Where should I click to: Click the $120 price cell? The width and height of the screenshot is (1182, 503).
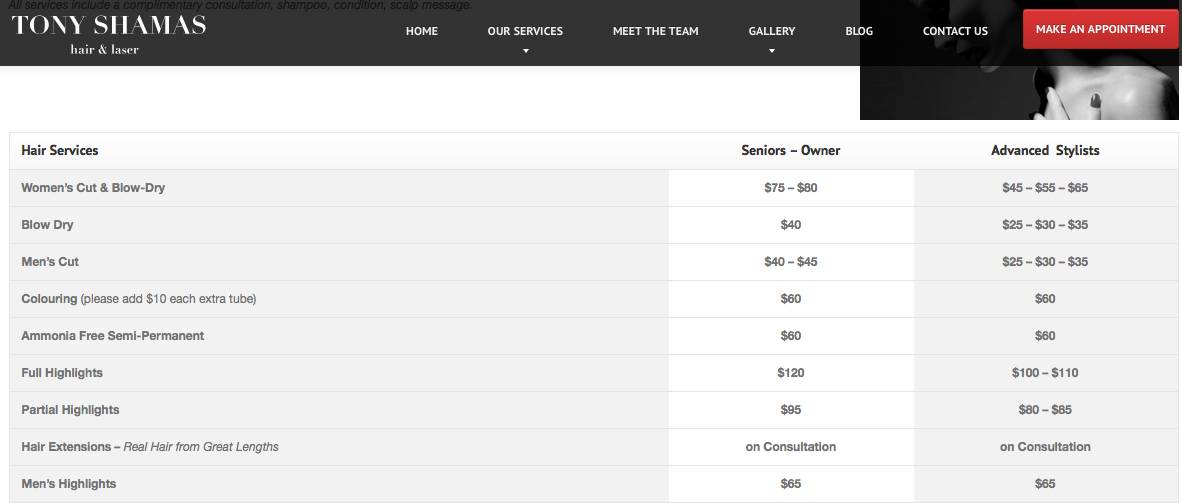(791, 373)
